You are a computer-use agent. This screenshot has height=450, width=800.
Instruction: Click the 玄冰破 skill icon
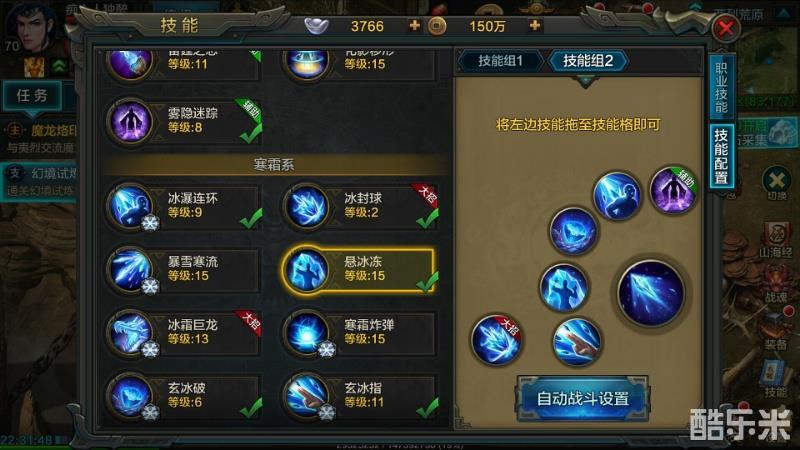pos(131,396)
